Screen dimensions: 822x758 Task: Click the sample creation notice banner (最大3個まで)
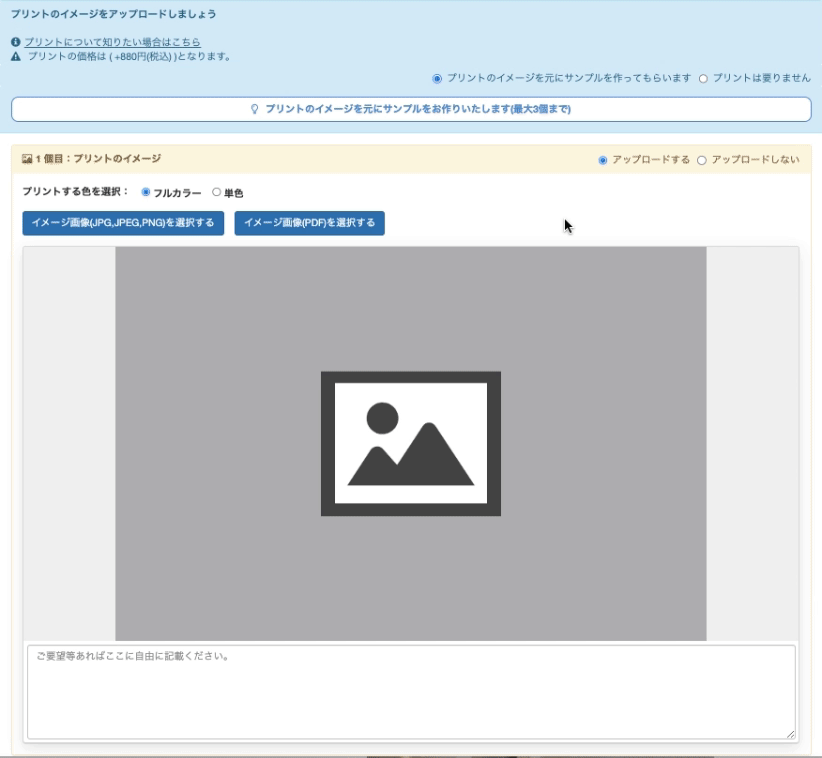[x=411, y=109]
